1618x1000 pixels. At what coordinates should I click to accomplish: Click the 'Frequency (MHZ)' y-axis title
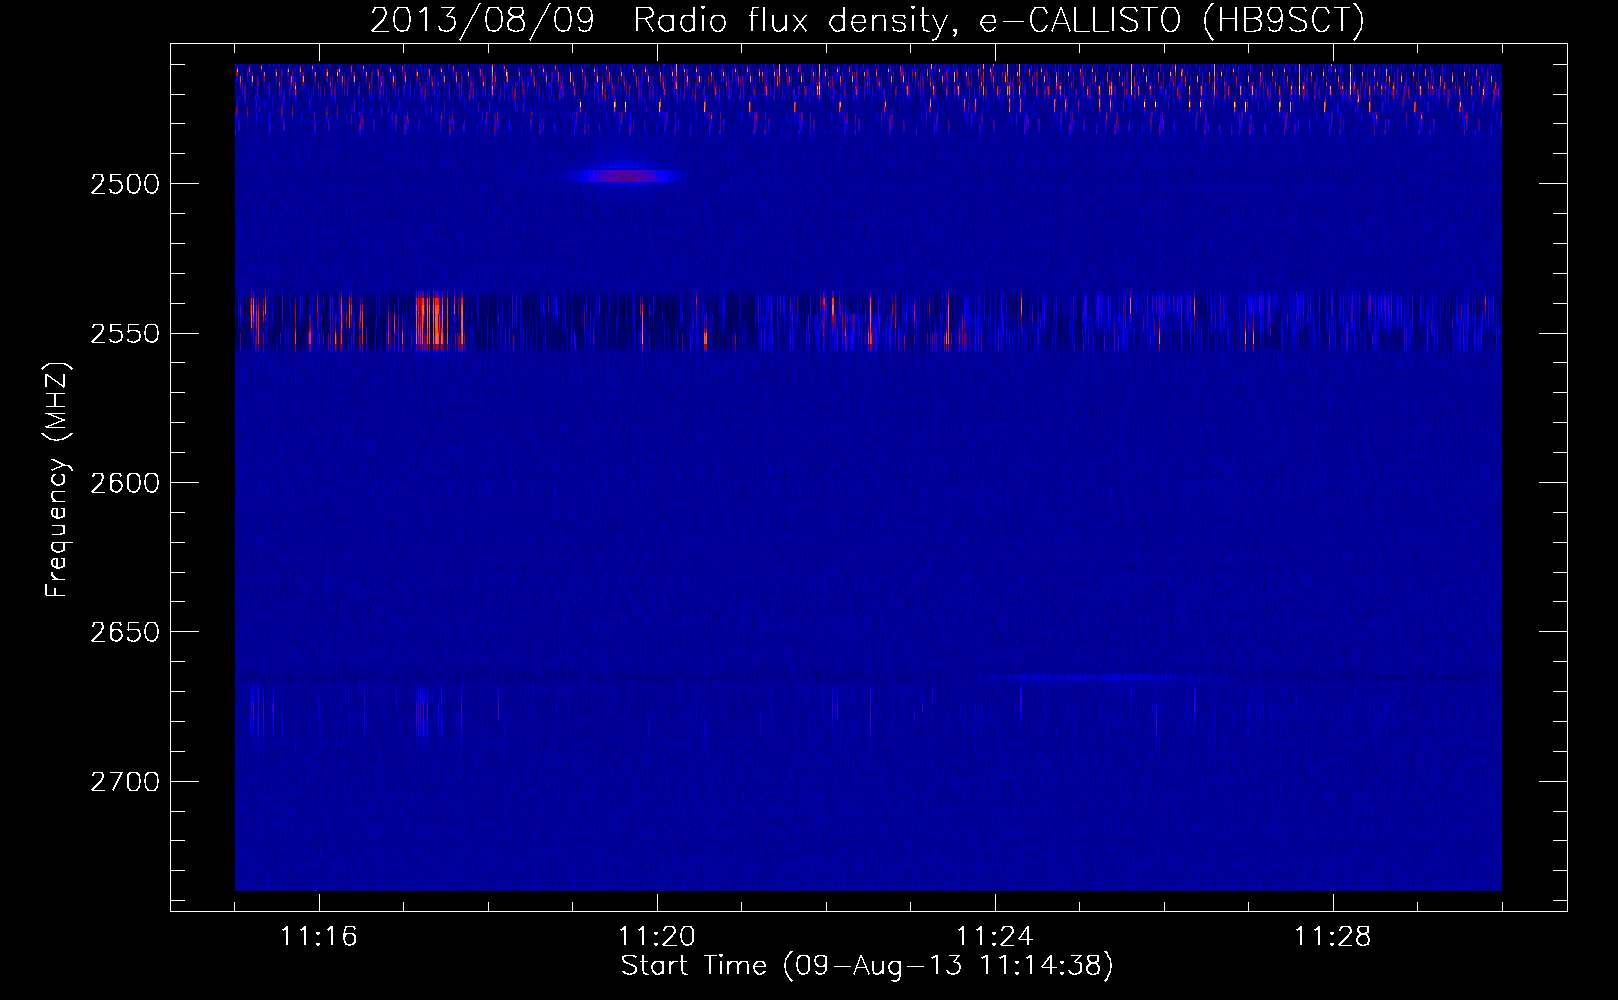point(57,480)
